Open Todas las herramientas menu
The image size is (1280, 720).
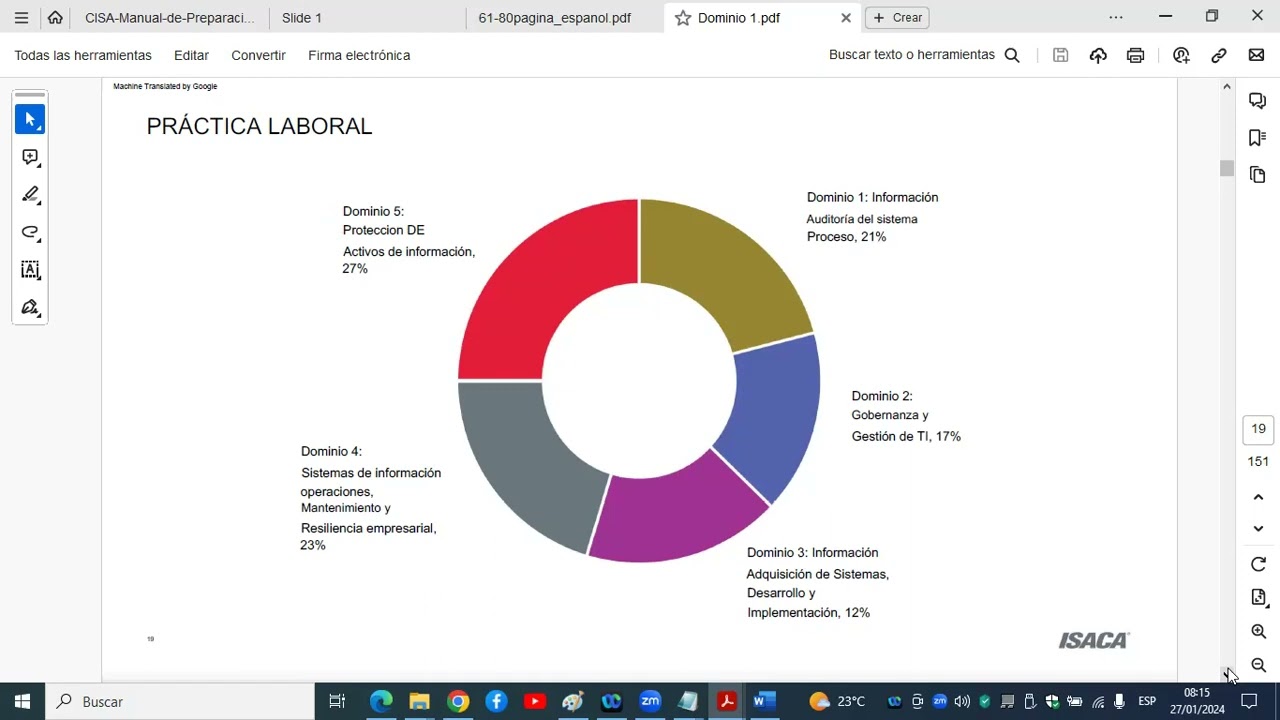coord(83,55)
